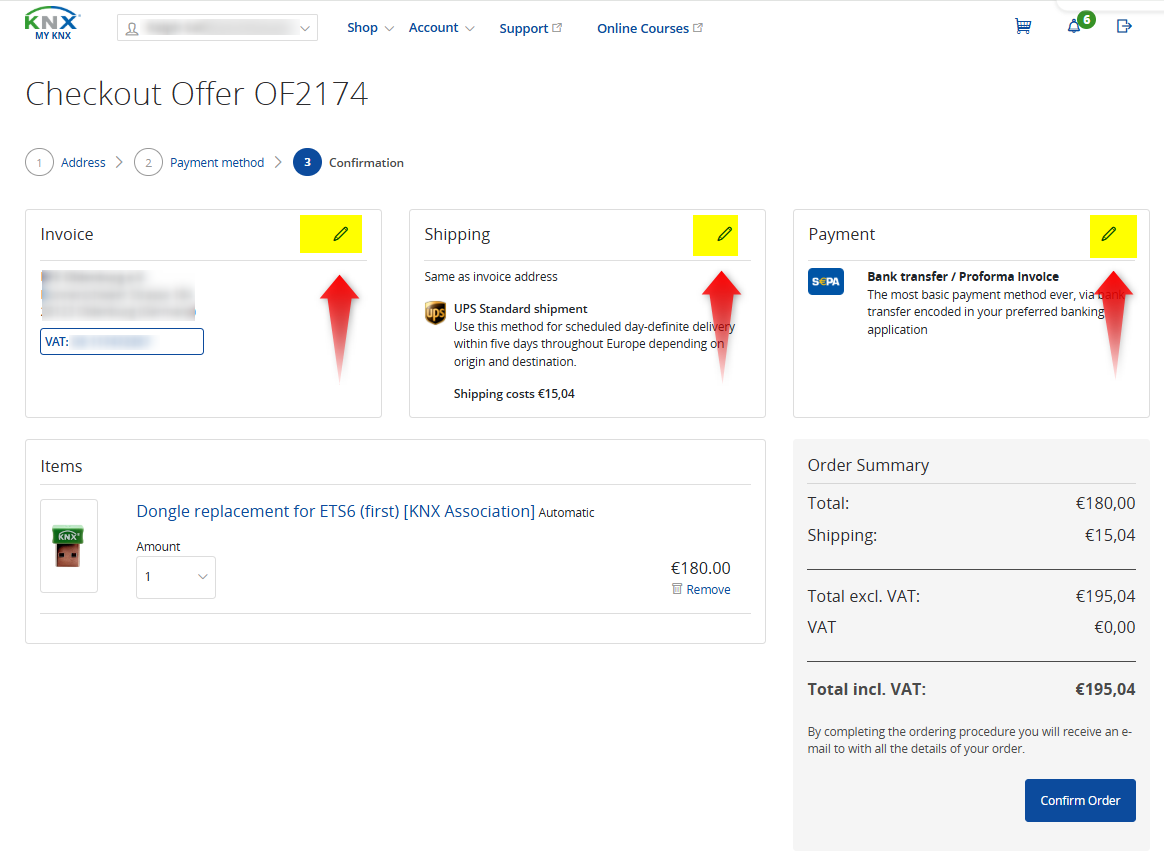Screen dimensions: 1164x865
Task: Remove the dongle item from order
Action: tap(708, 590)
